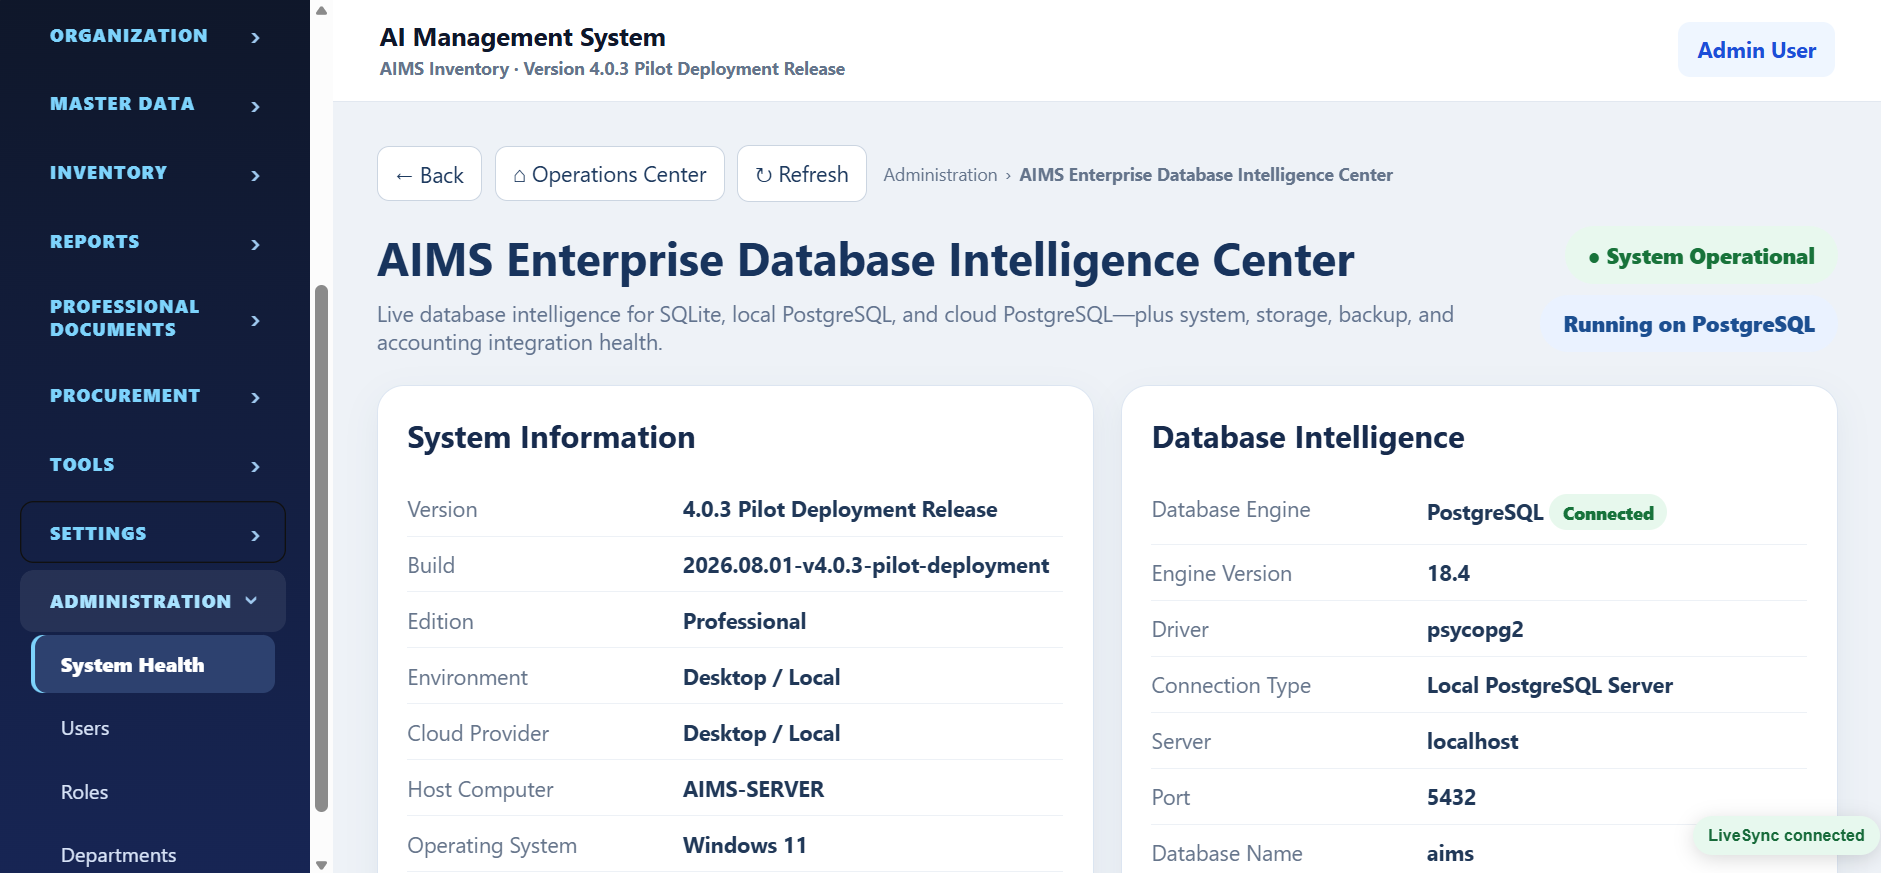Viewport: 1881px width, 873px height.
Task: Refresh the database intelligence page
Action: [x=801, y=174]
